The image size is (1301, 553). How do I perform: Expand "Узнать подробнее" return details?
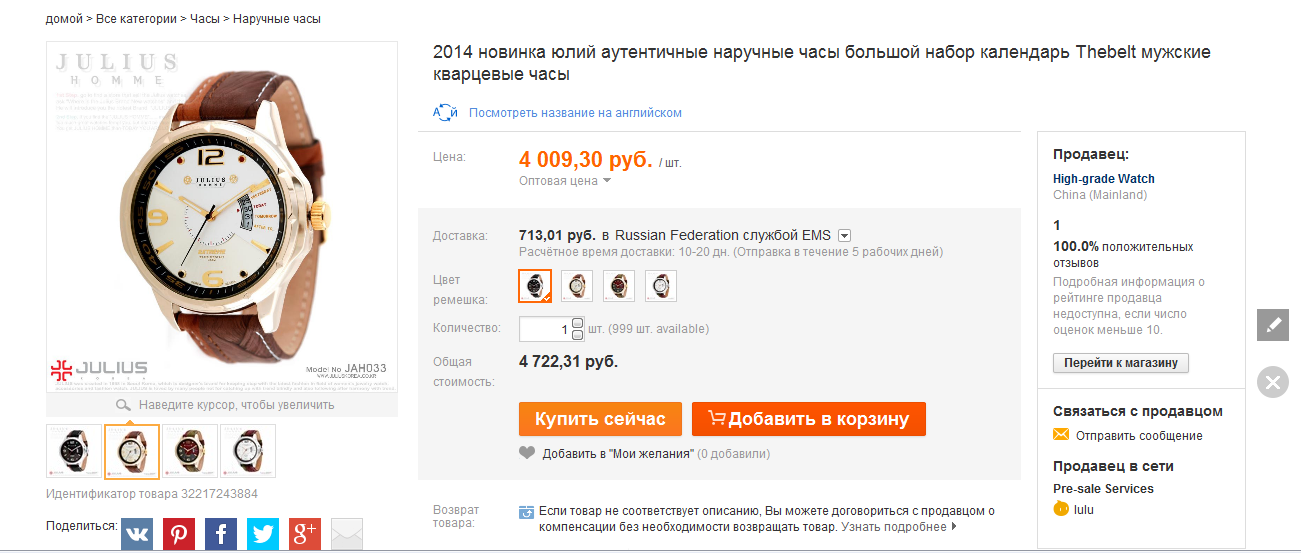click(898, 527)
